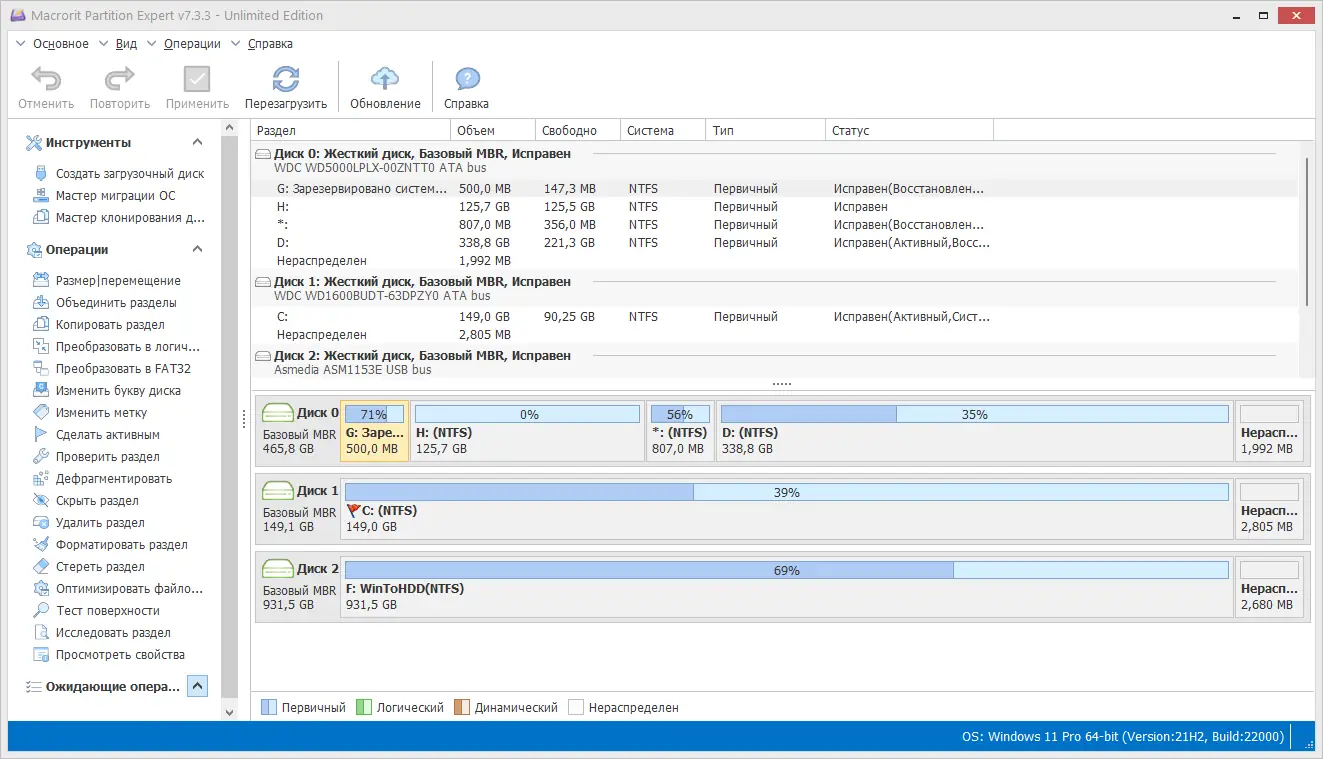Collapse the Инструменты section
1323x759 pixels.
[197, 142]
